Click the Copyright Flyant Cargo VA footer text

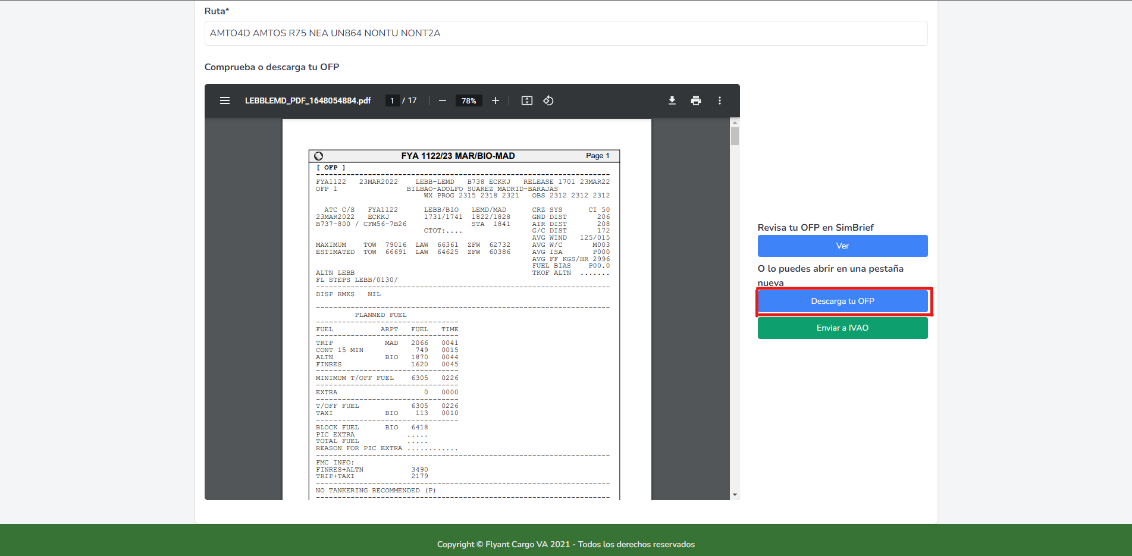click(x=566, y=544)
